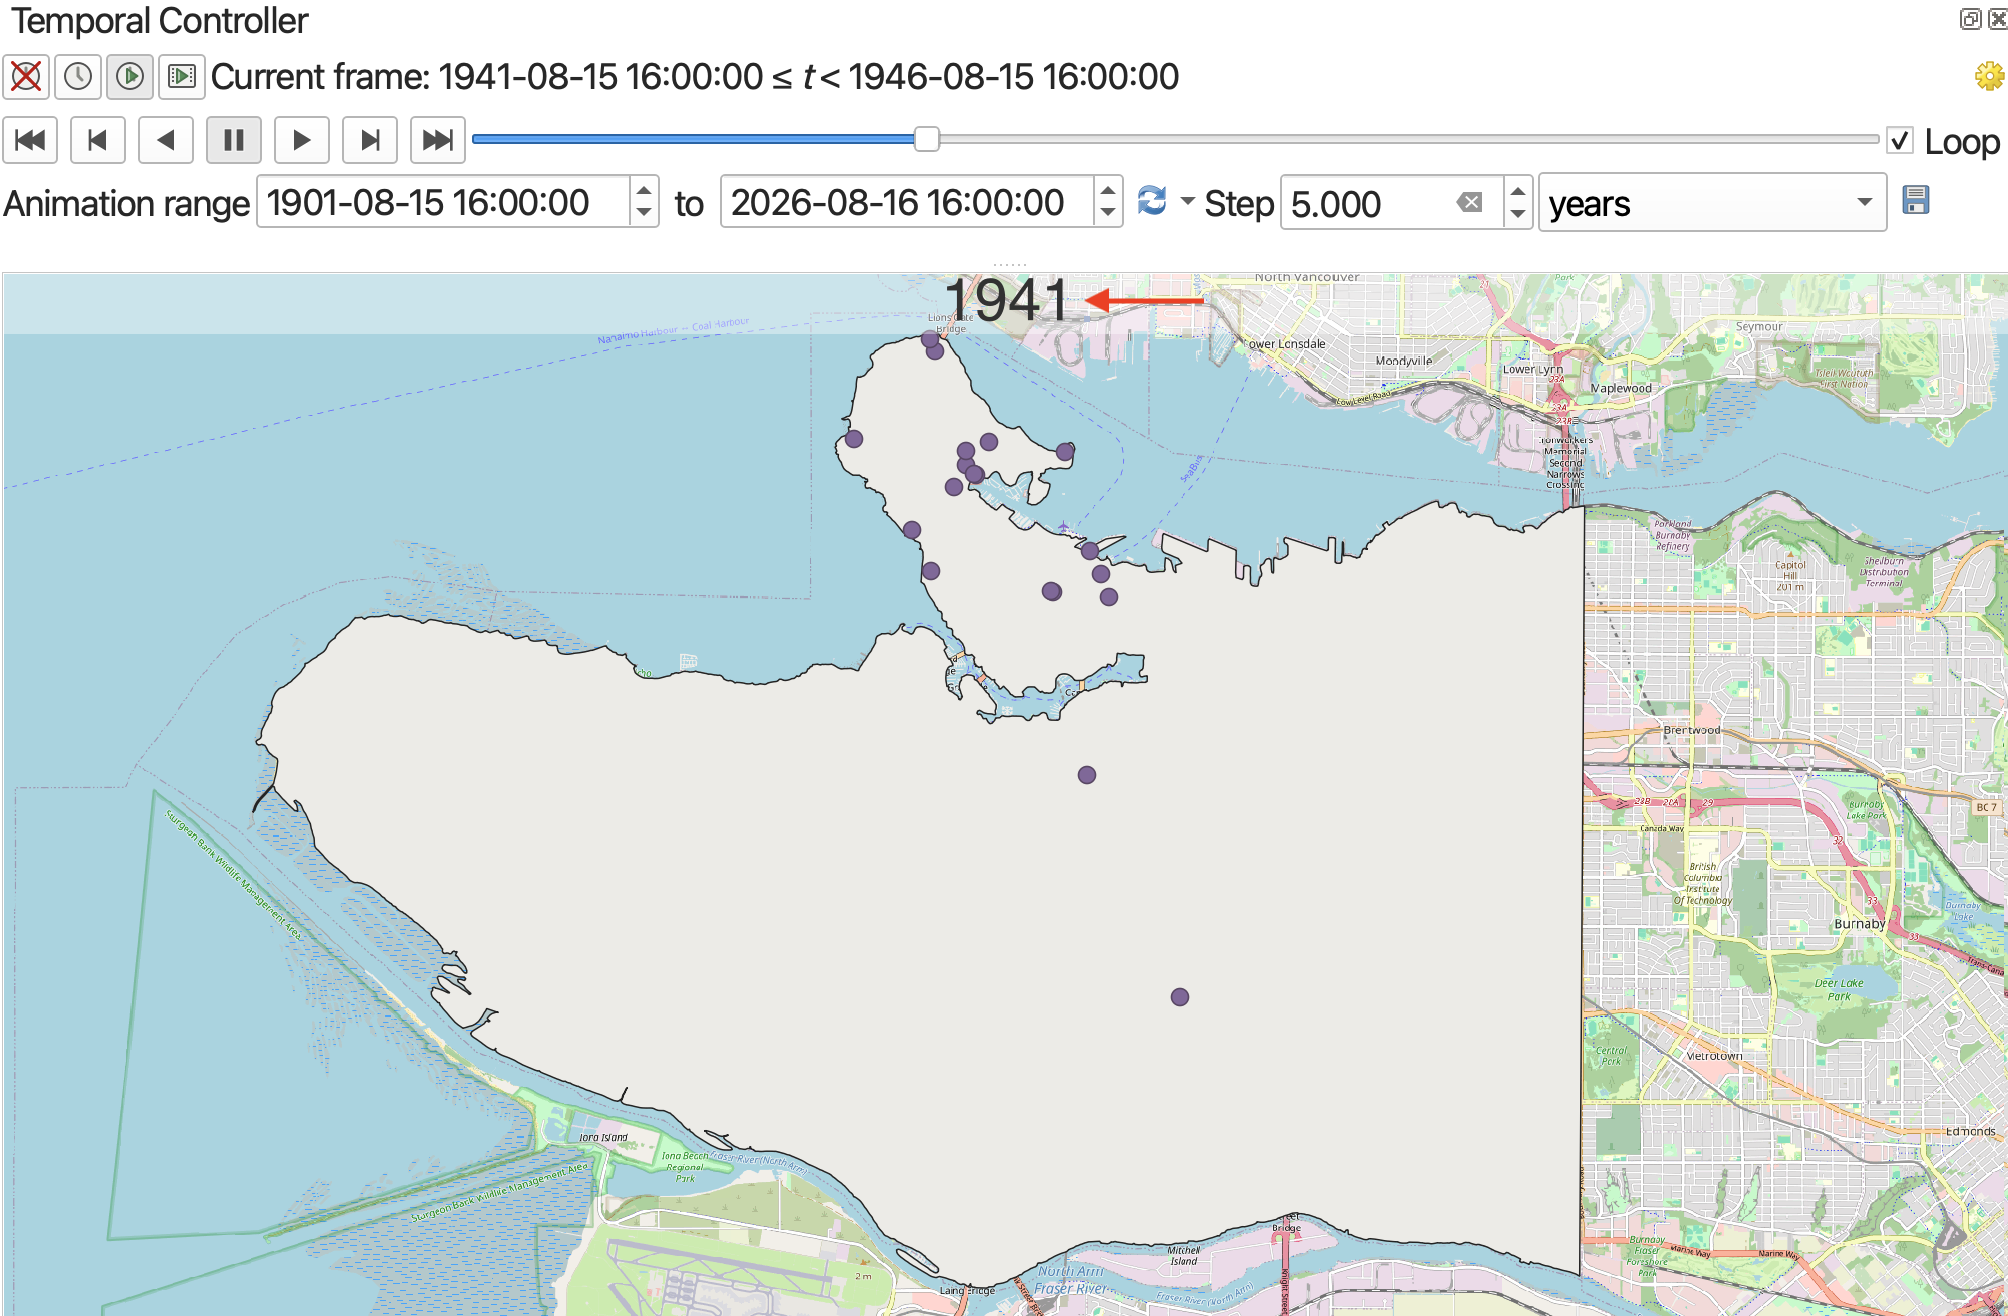Play animation in reverse
This screenshot has height=1316, width=2008.
[166, 140]
